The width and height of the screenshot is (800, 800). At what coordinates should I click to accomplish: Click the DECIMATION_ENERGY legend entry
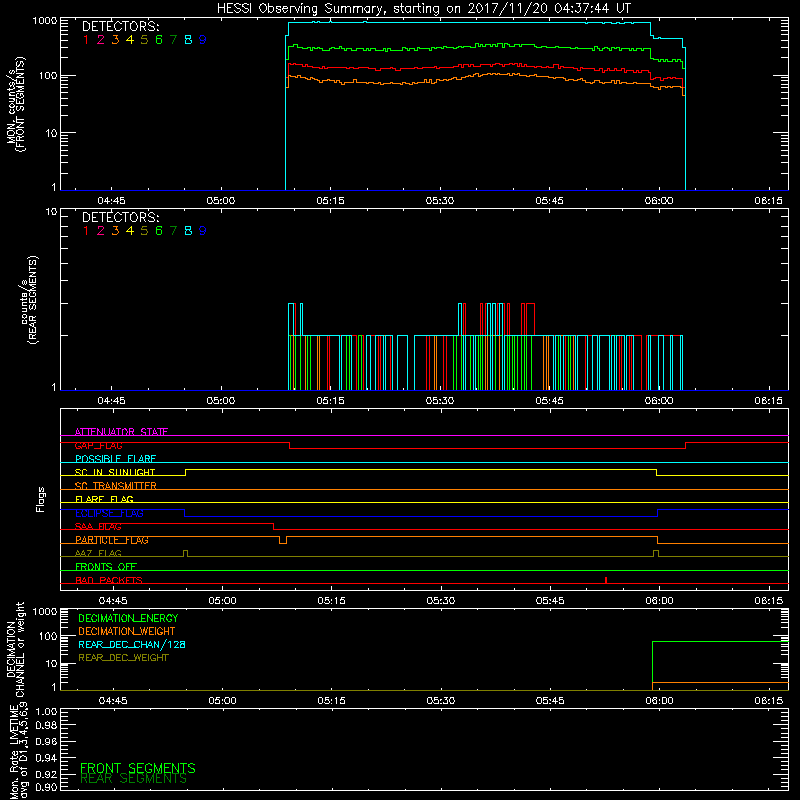pyautogui.click(x=128, y=618)
